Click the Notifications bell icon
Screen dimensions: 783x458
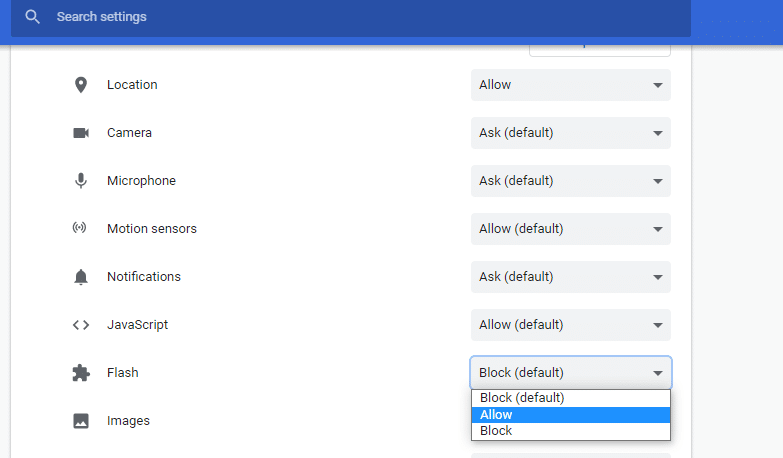click(81, 277)
